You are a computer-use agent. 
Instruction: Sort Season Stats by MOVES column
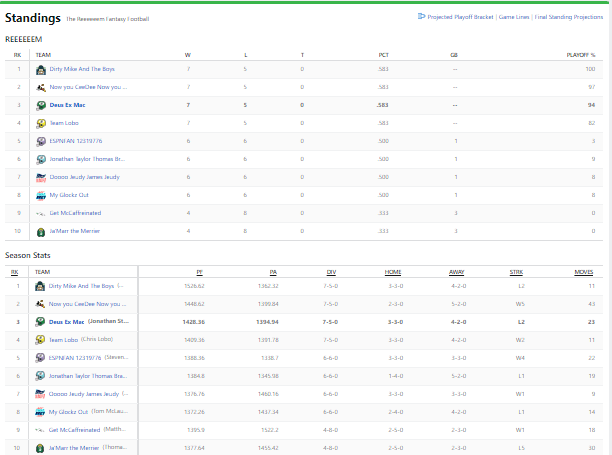pyautogui.click(x=584, y=271)
